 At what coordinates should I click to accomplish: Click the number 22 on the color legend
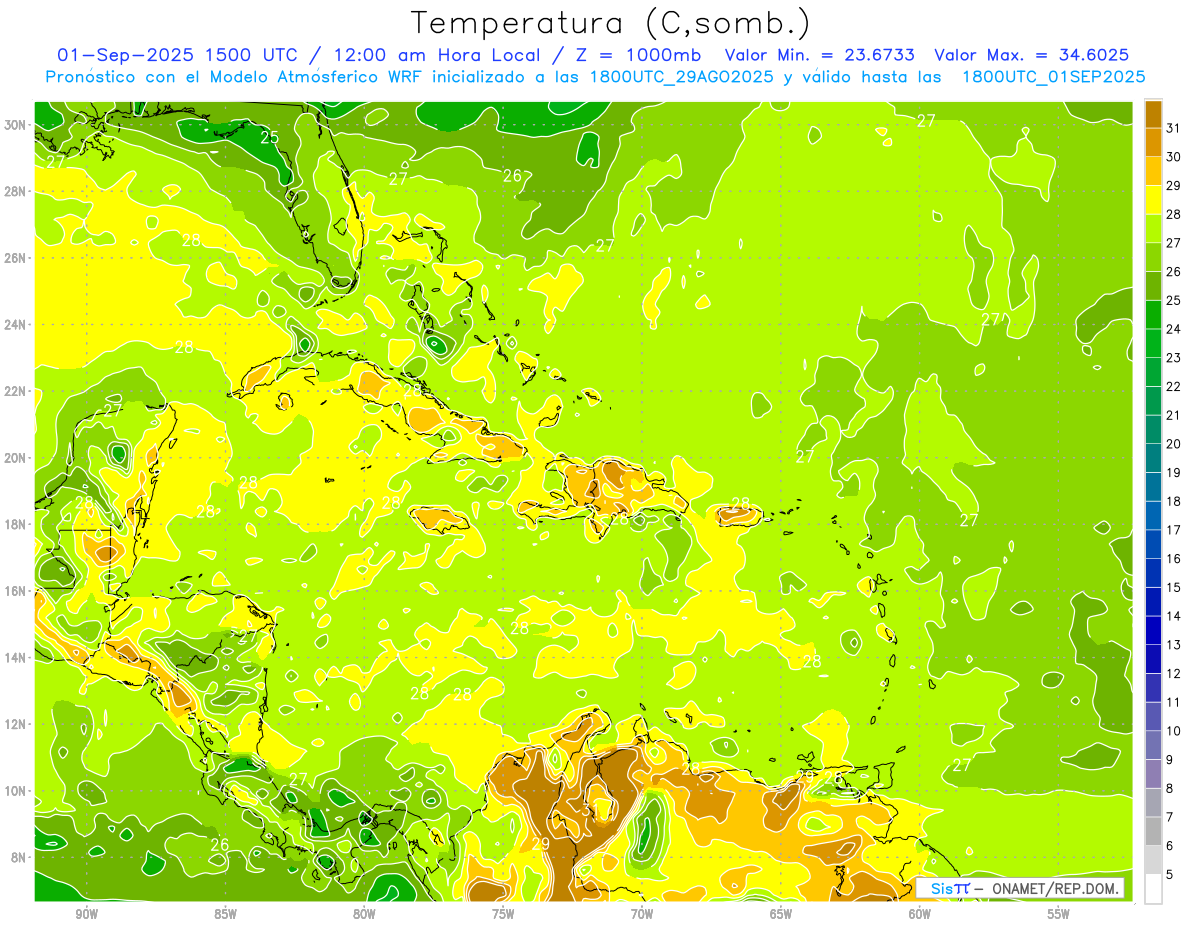pos(1174,387)
